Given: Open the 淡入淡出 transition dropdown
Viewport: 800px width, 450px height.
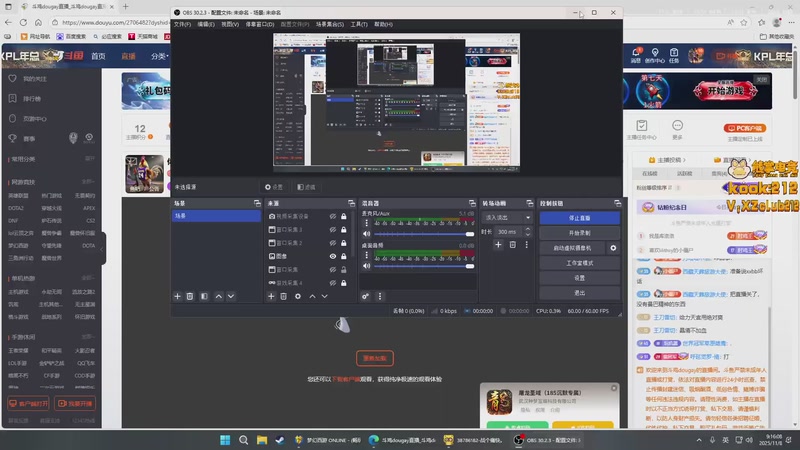Looking at the screenshot, I should [x=507, y=217].
